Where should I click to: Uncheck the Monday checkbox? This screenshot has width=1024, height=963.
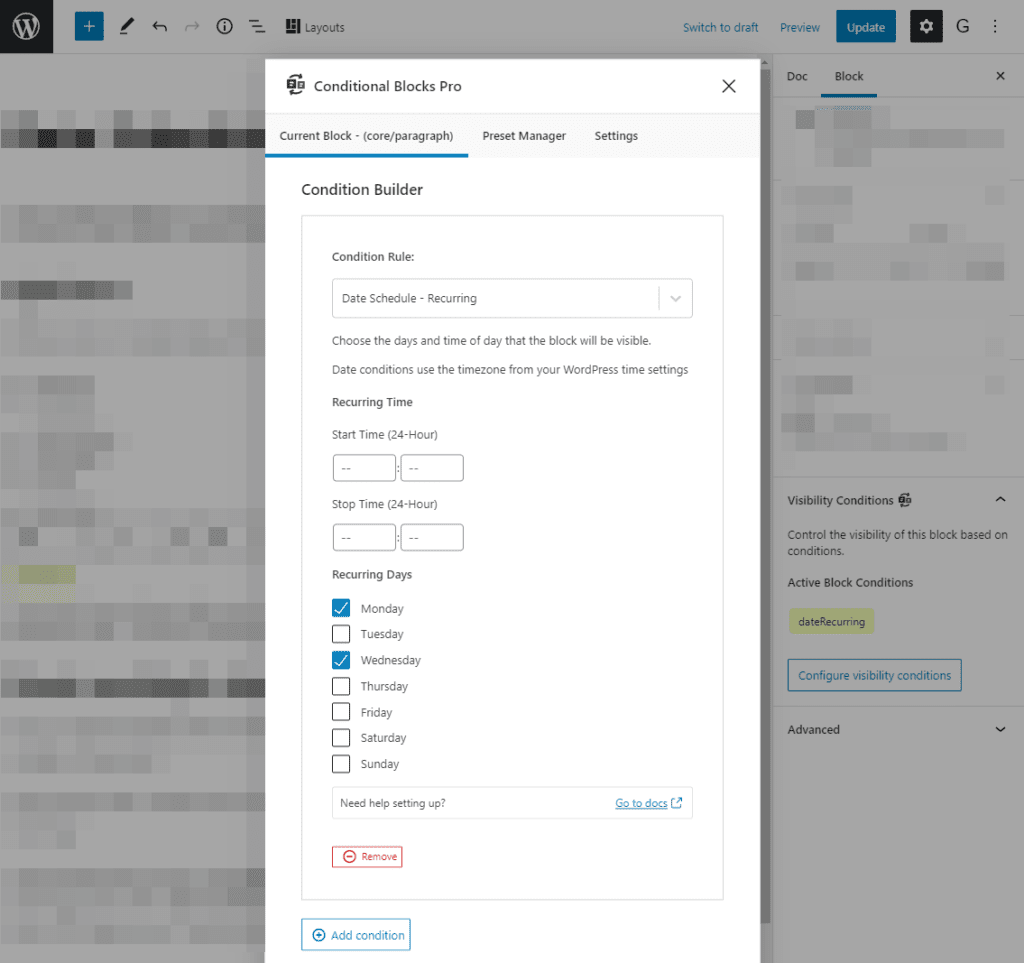pyautogui.click(x=341, y=608)
